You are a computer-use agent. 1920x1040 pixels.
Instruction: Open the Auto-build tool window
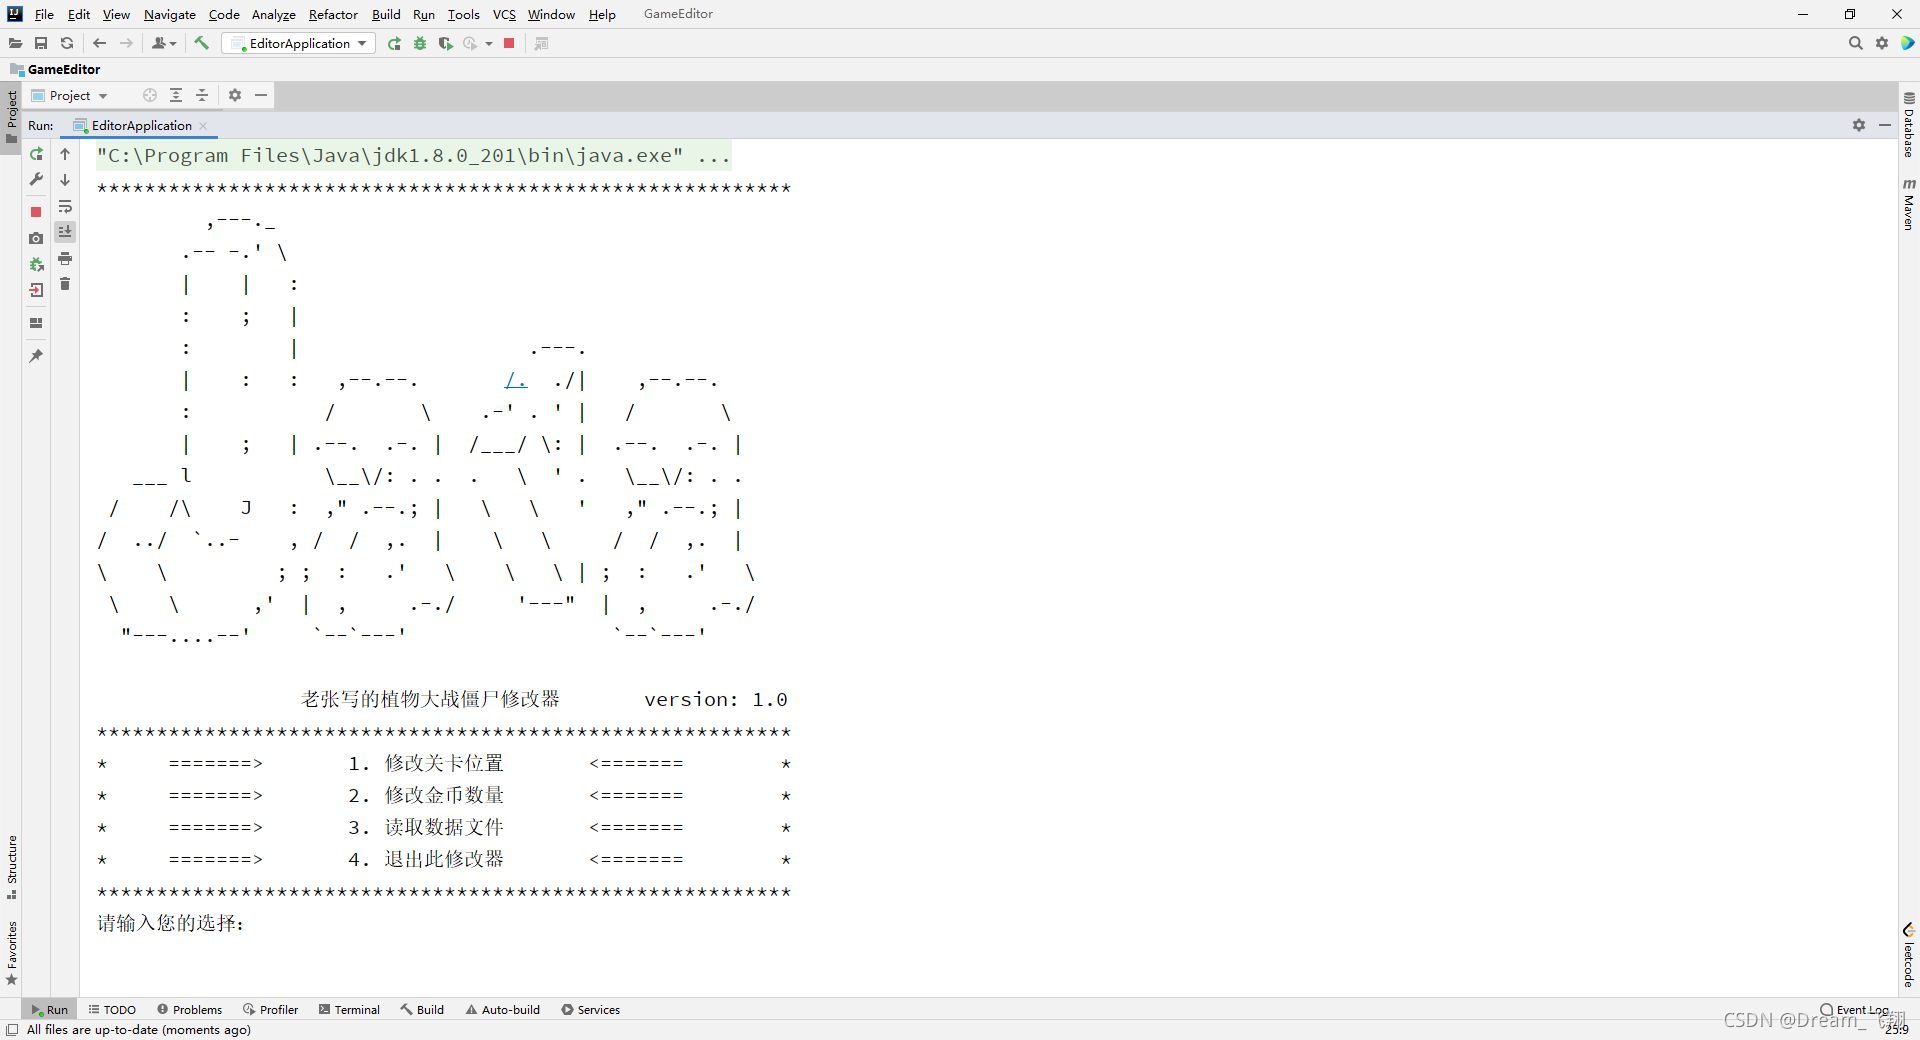(503, 1009)
